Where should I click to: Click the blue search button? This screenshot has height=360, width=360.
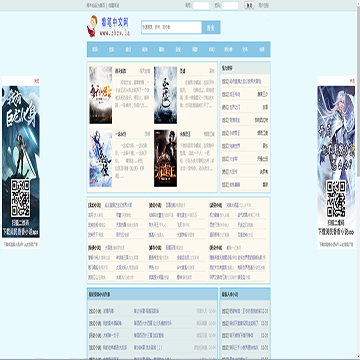click(211, 27)
